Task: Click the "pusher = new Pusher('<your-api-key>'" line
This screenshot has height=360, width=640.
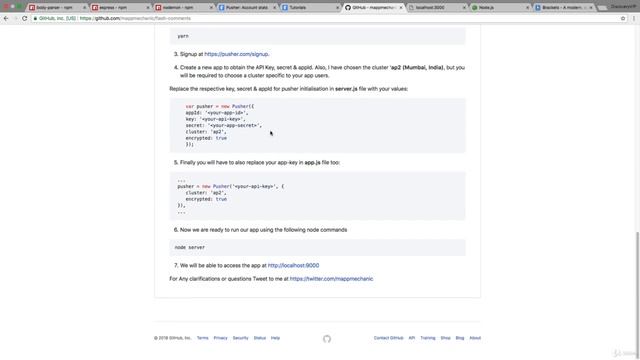Action: (x=231, y=187)
